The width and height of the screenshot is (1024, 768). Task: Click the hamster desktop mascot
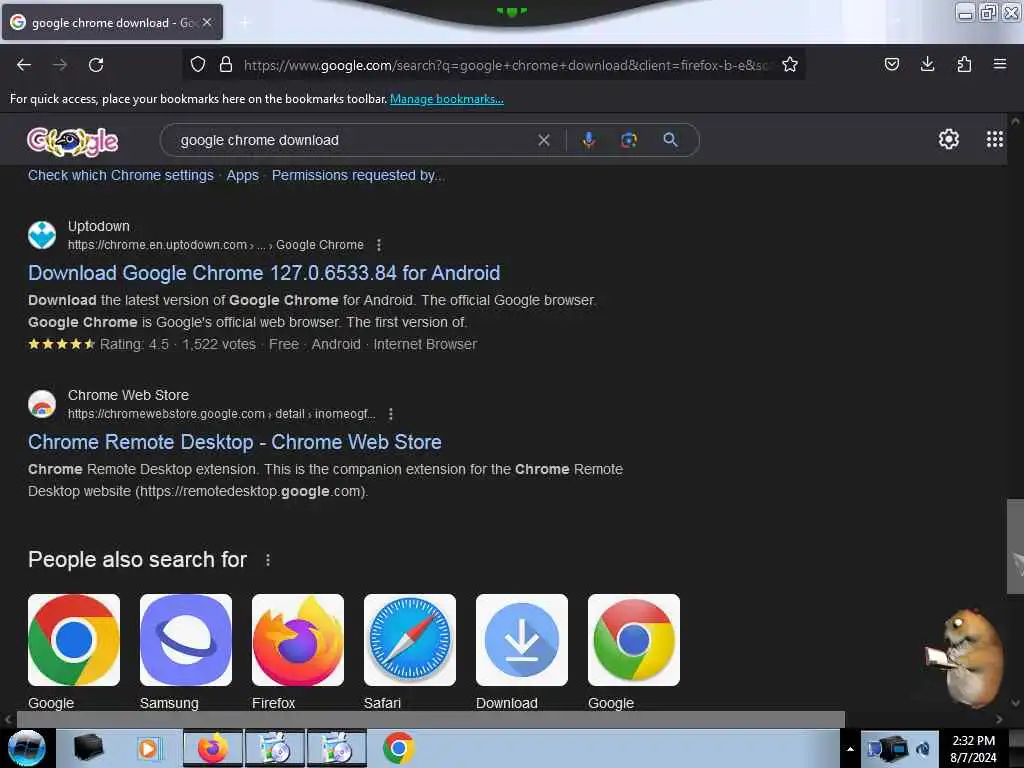(965, 658)
